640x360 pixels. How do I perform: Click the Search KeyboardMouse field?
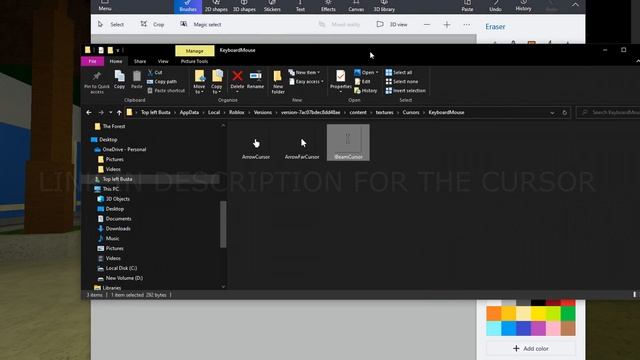pos(608,112)
